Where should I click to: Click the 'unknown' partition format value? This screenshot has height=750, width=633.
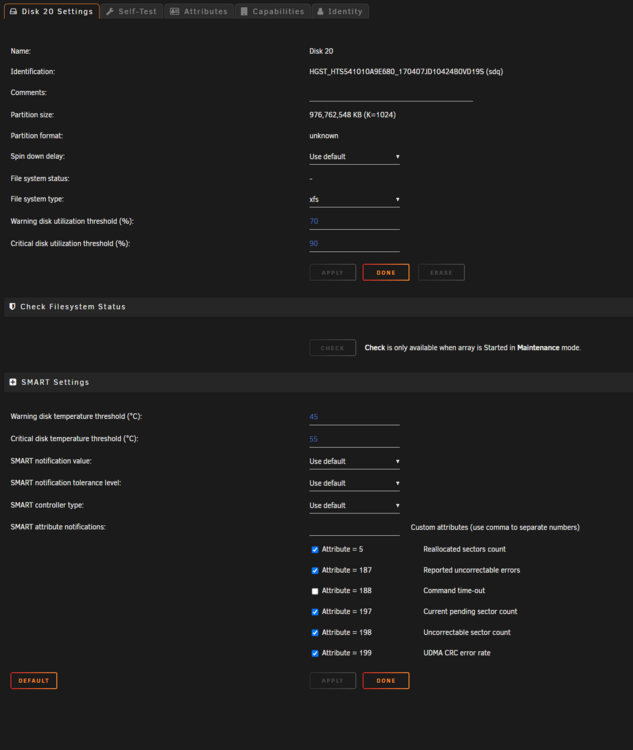324,136
